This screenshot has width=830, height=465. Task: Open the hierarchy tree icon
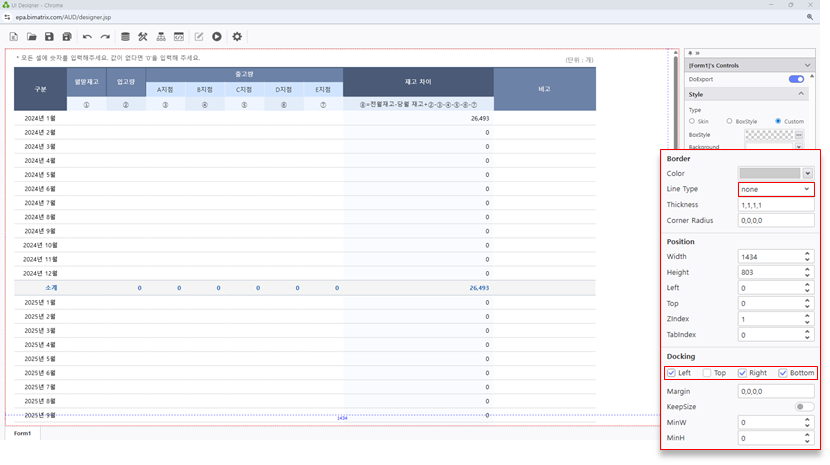click(161, 37)
